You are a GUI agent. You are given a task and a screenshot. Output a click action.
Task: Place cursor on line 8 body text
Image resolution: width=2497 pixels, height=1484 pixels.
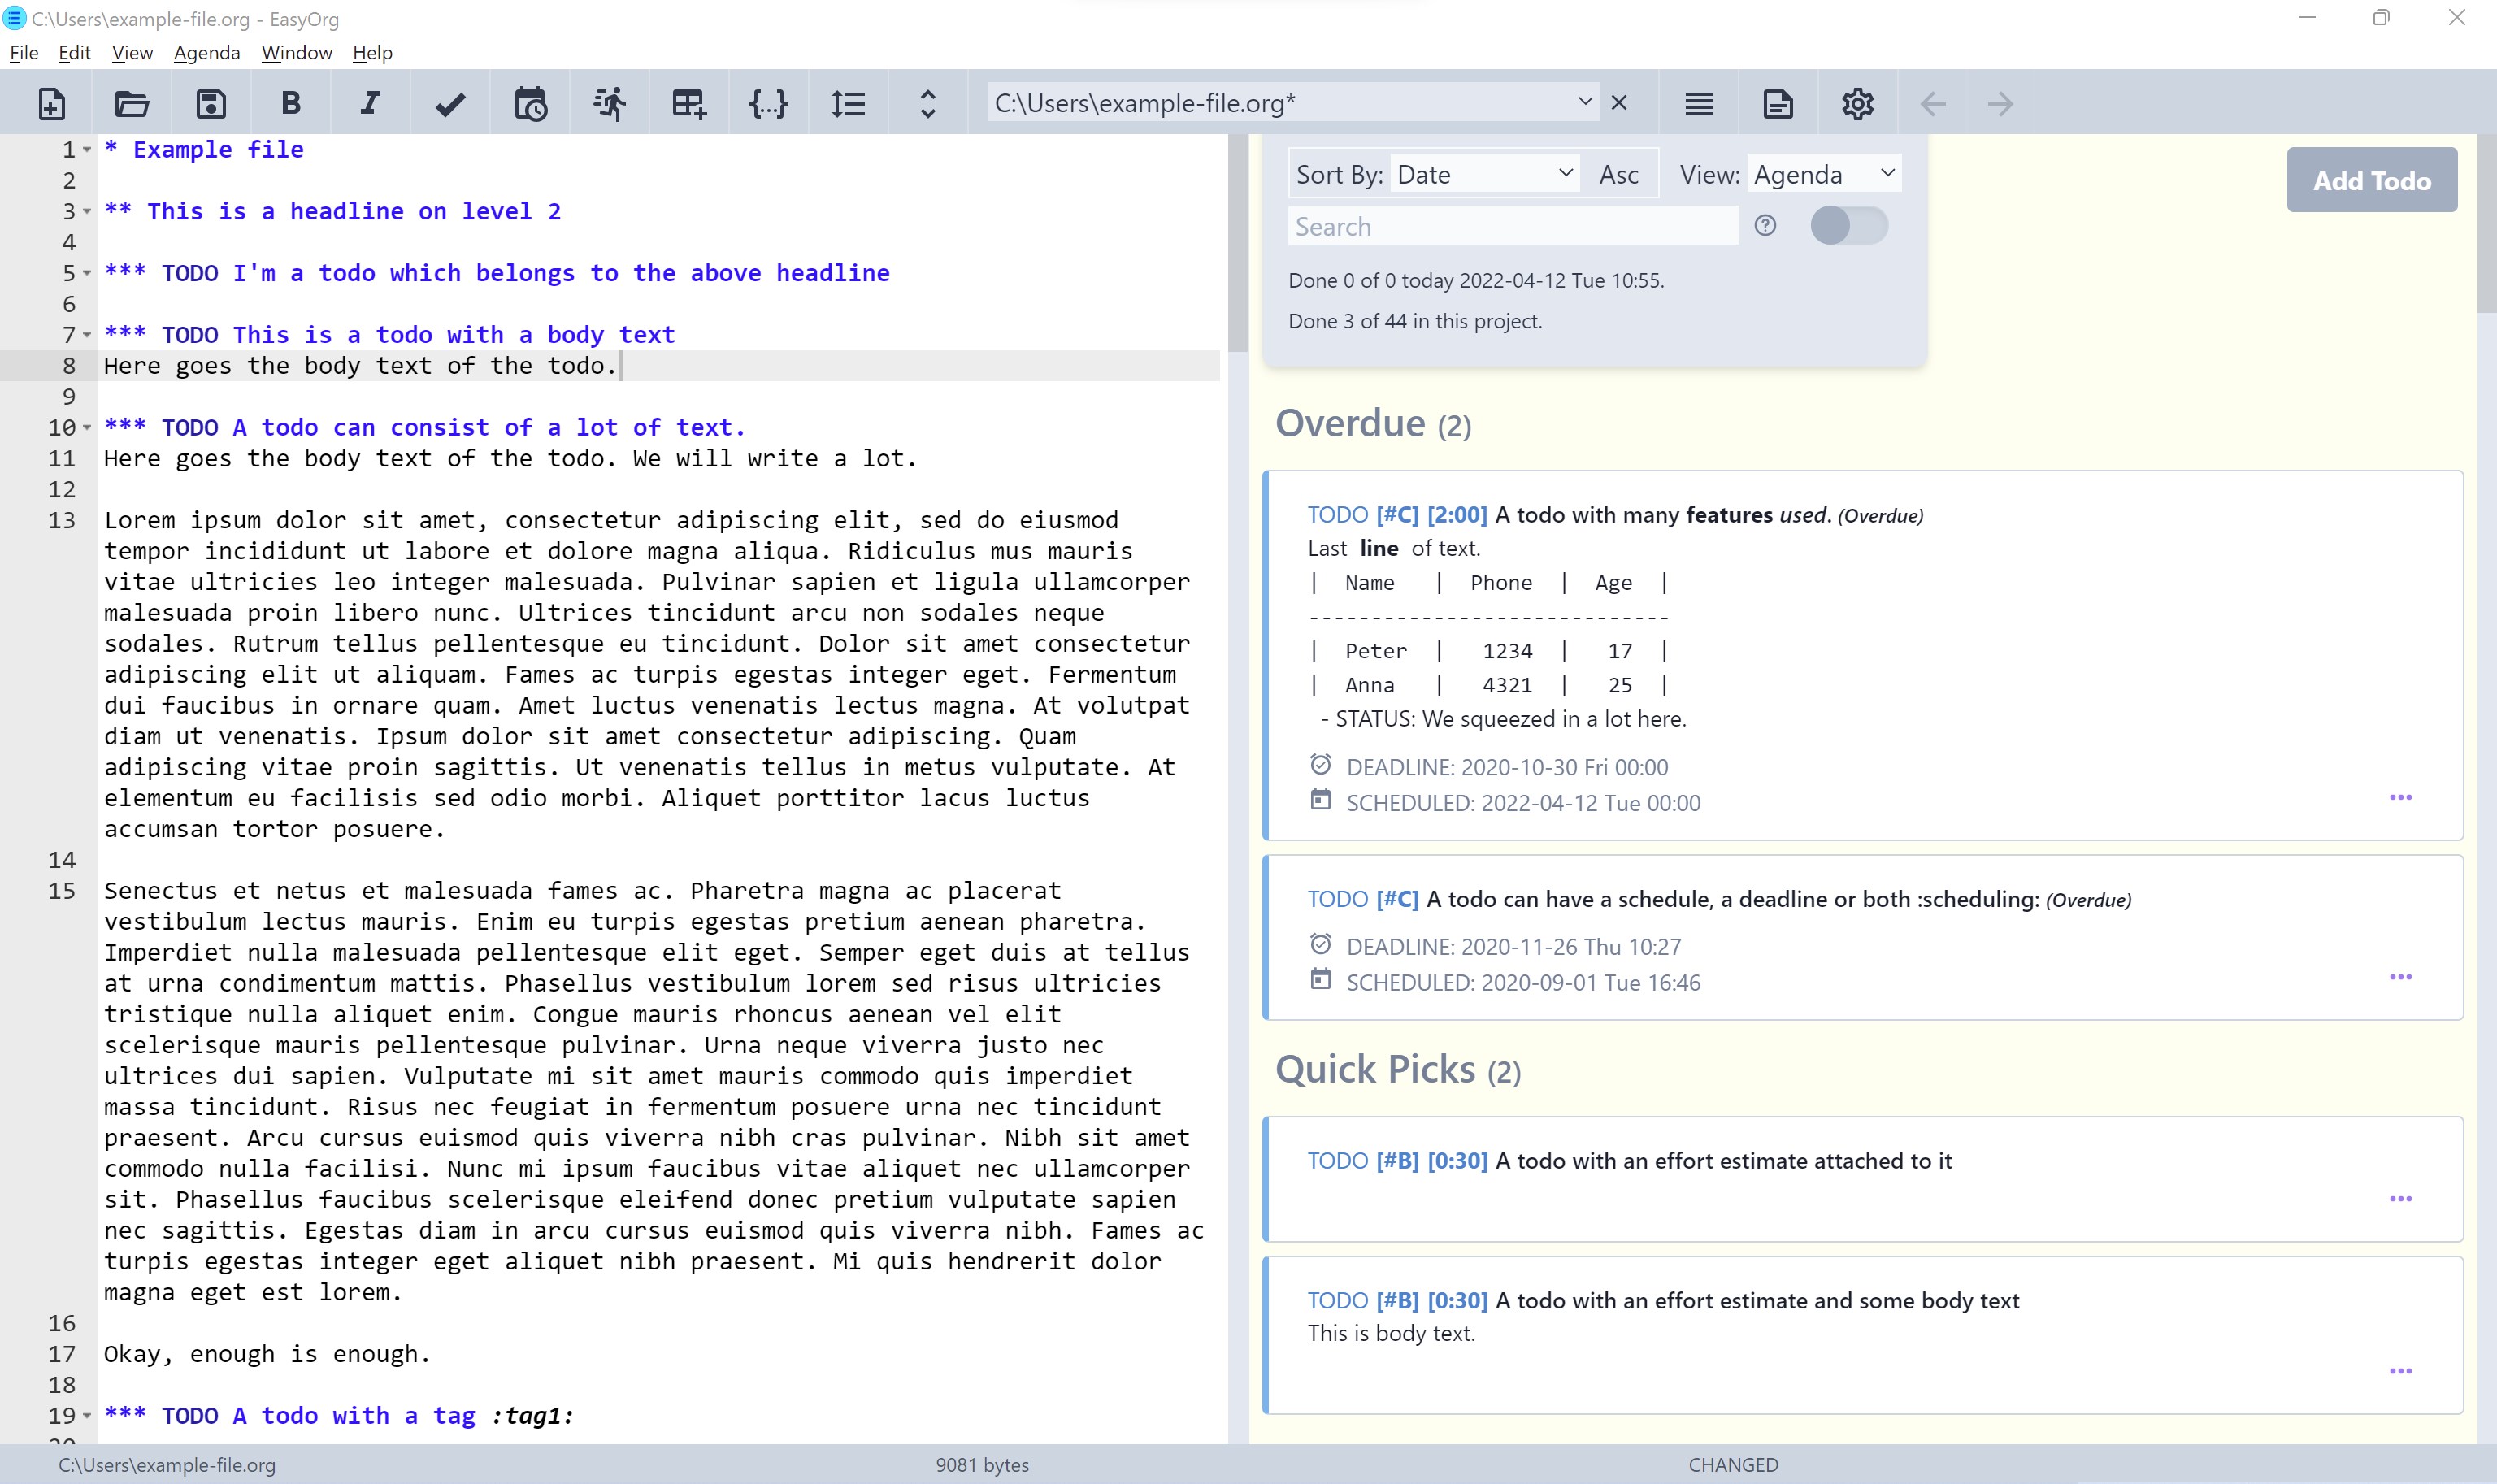pos(360,366)
